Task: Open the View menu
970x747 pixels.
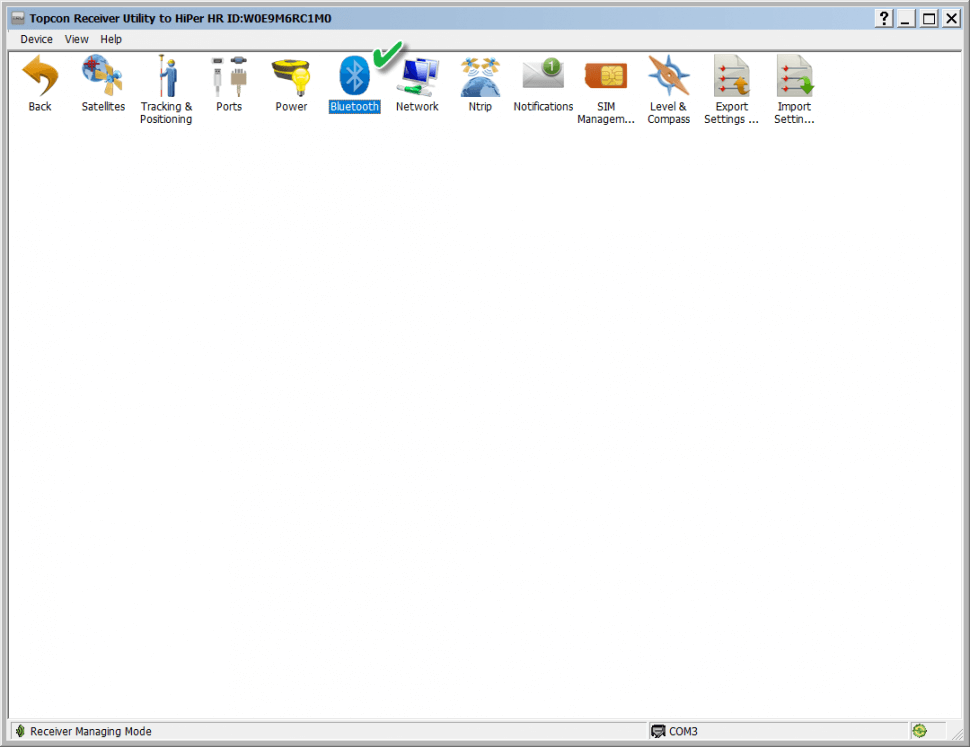Action: point(77,39)
